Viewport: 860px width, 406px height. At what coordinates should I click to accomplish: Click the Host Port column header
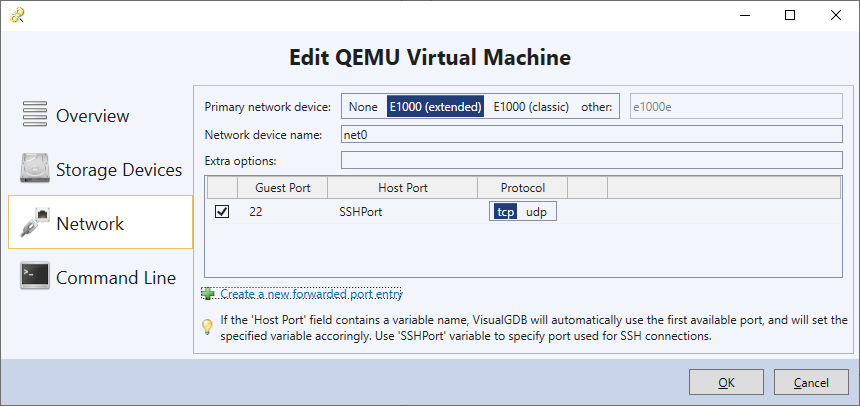click(x=403, y=188)
